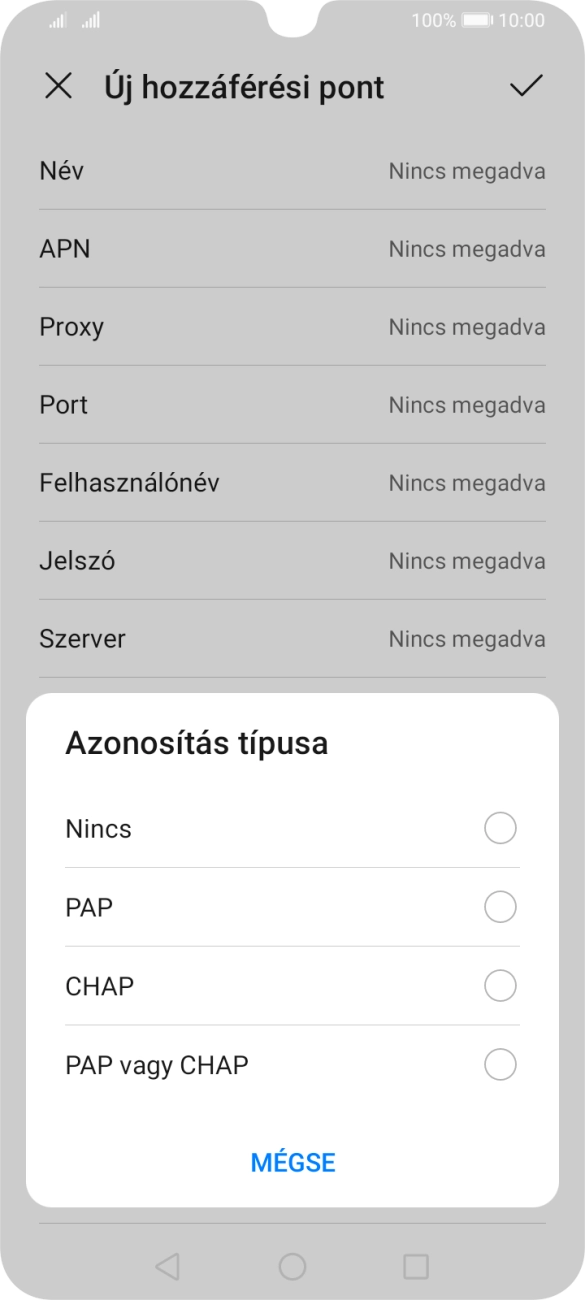
Task: Tap the Azonosítás típusa dialog title
Action: [195, 743]
